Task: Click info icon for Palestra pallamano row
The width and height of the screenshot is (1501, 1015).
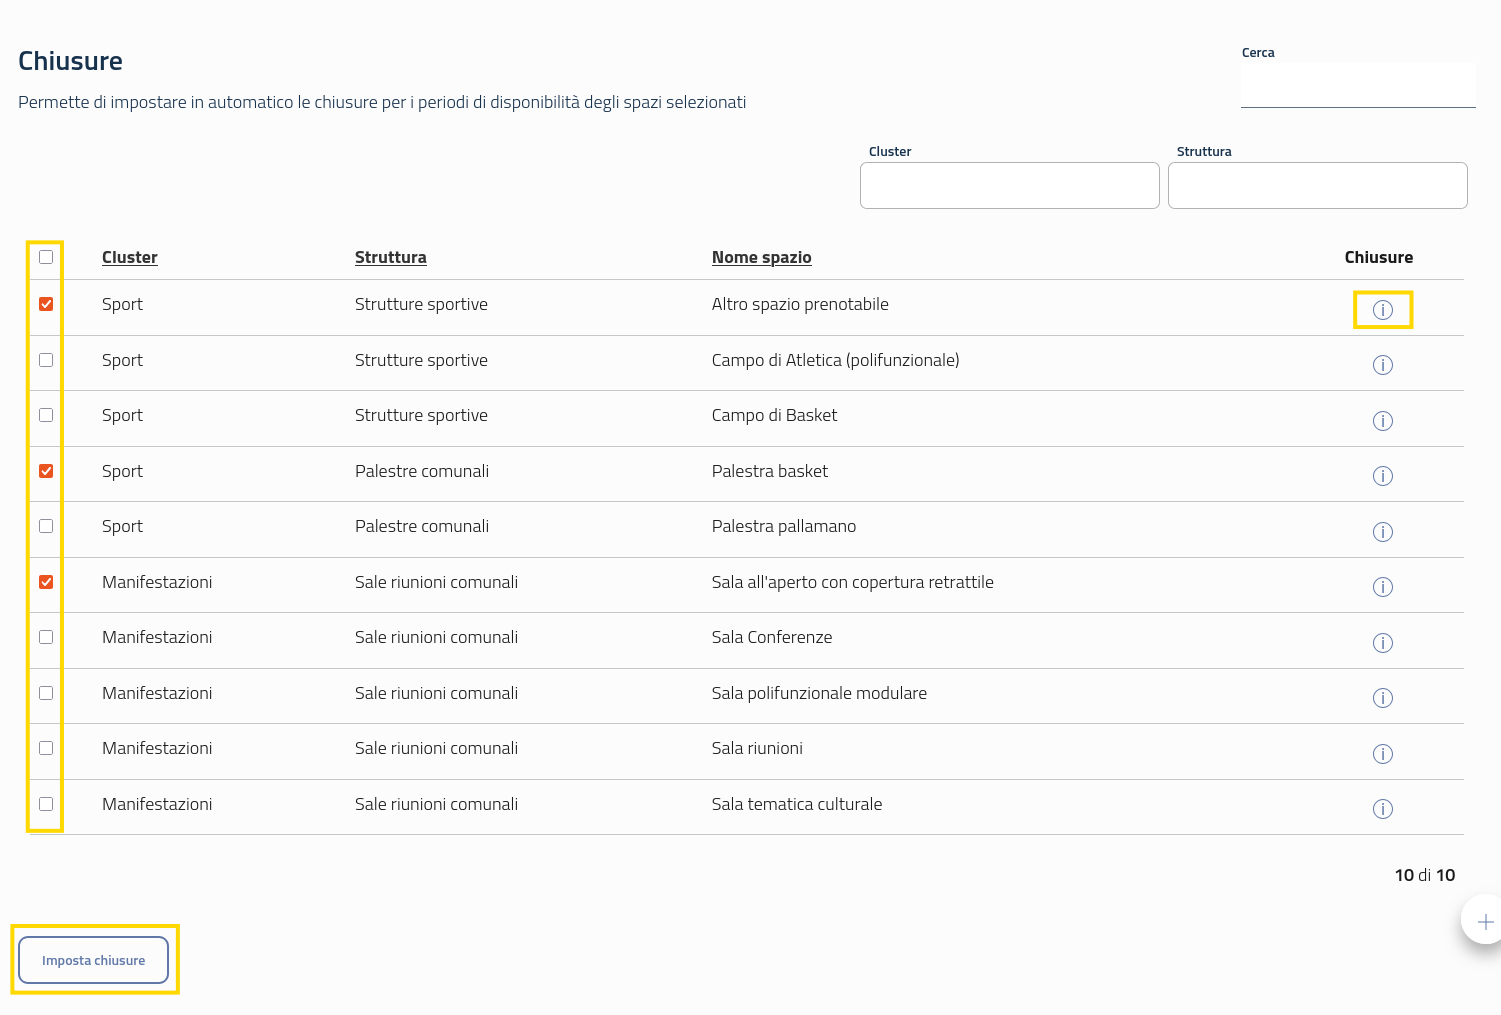Action: (1382, 532)
